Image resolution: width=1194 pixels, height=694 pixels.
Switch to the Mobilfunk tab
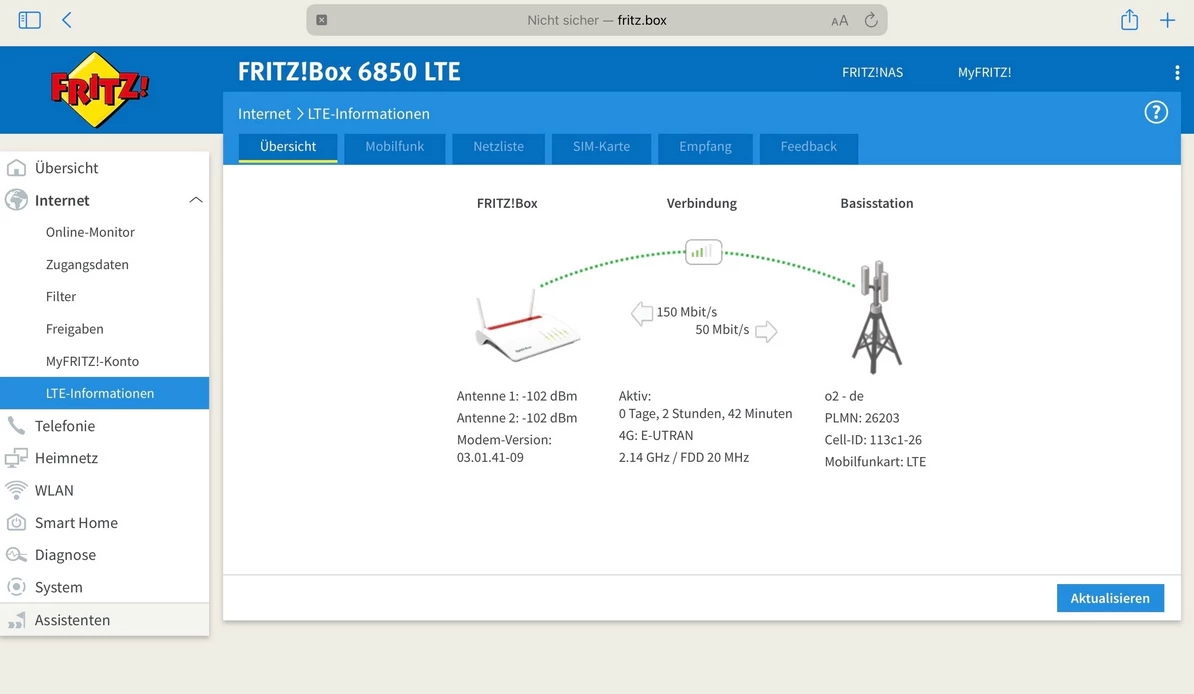pos(394,147)
